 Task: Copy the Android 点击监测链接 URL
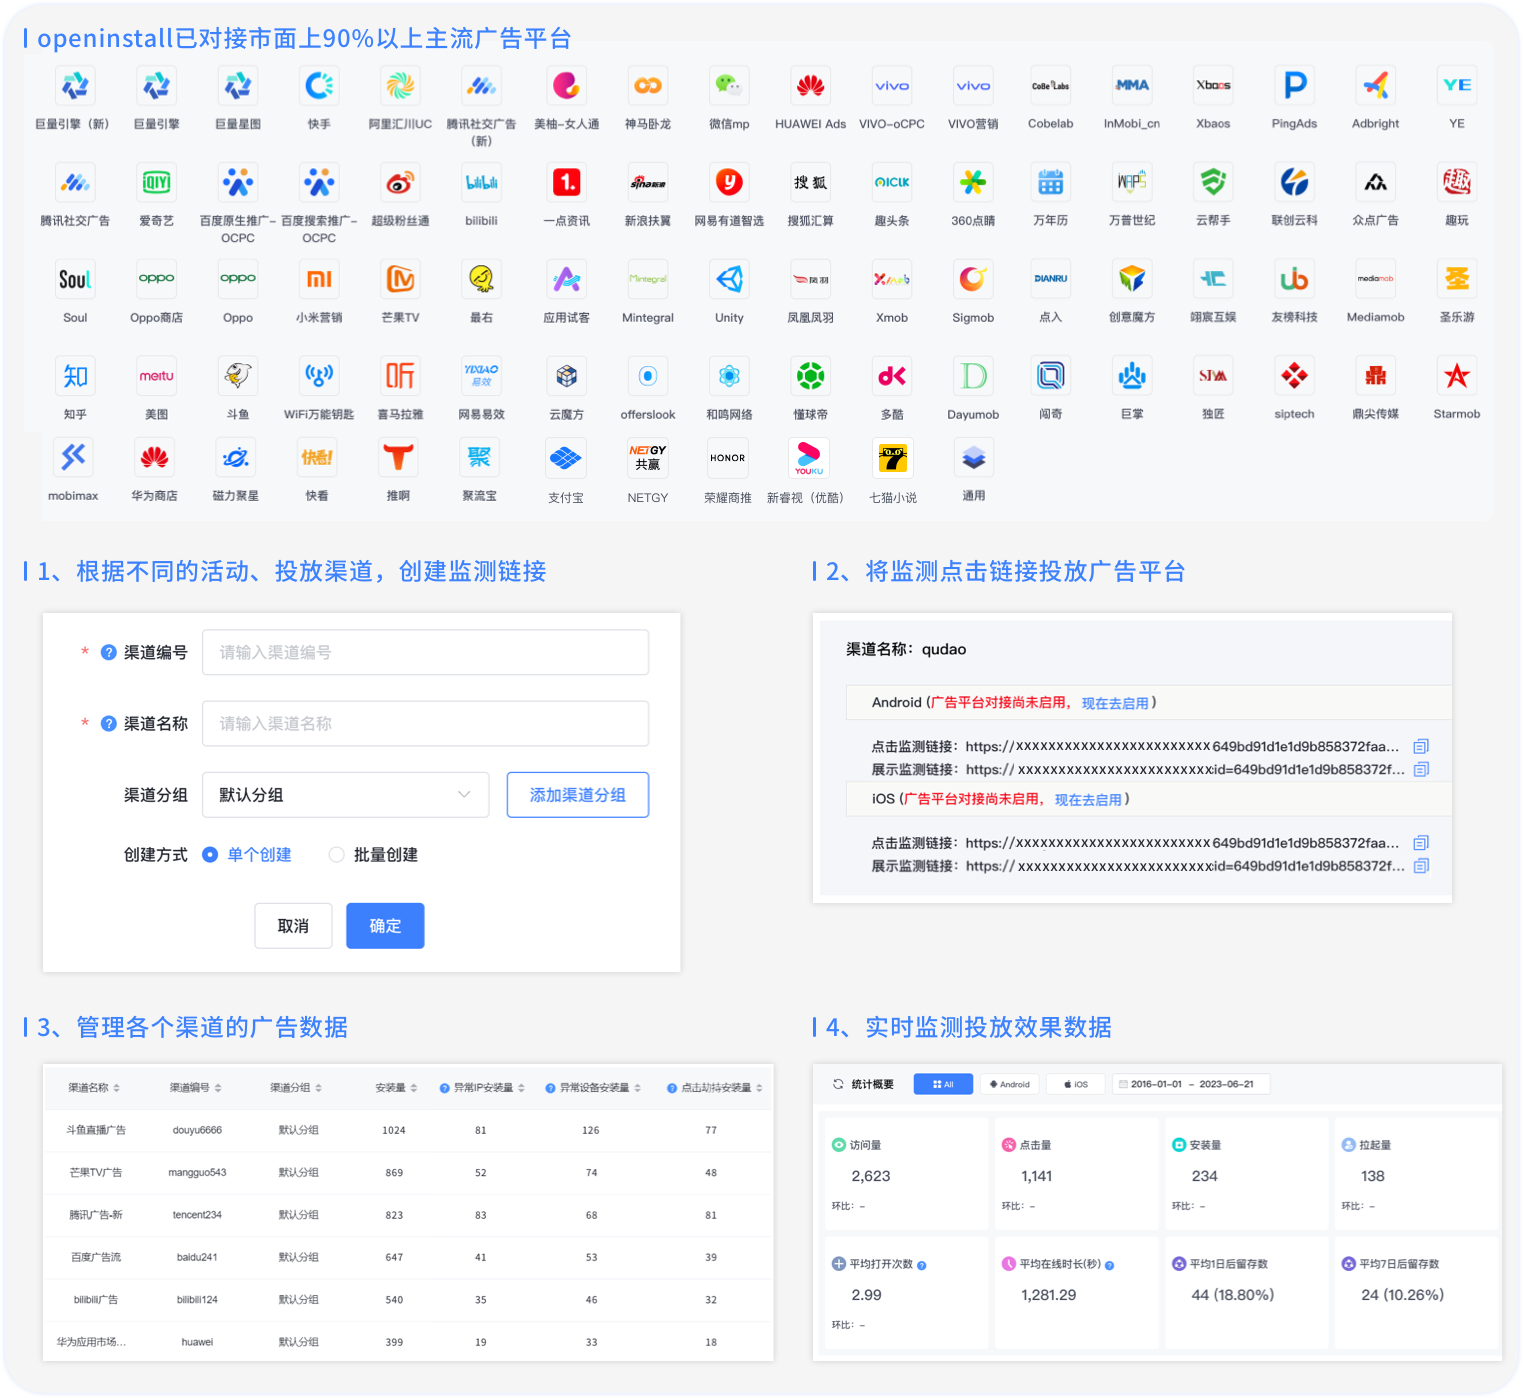pyautogui.click(x=1421, y=746)
